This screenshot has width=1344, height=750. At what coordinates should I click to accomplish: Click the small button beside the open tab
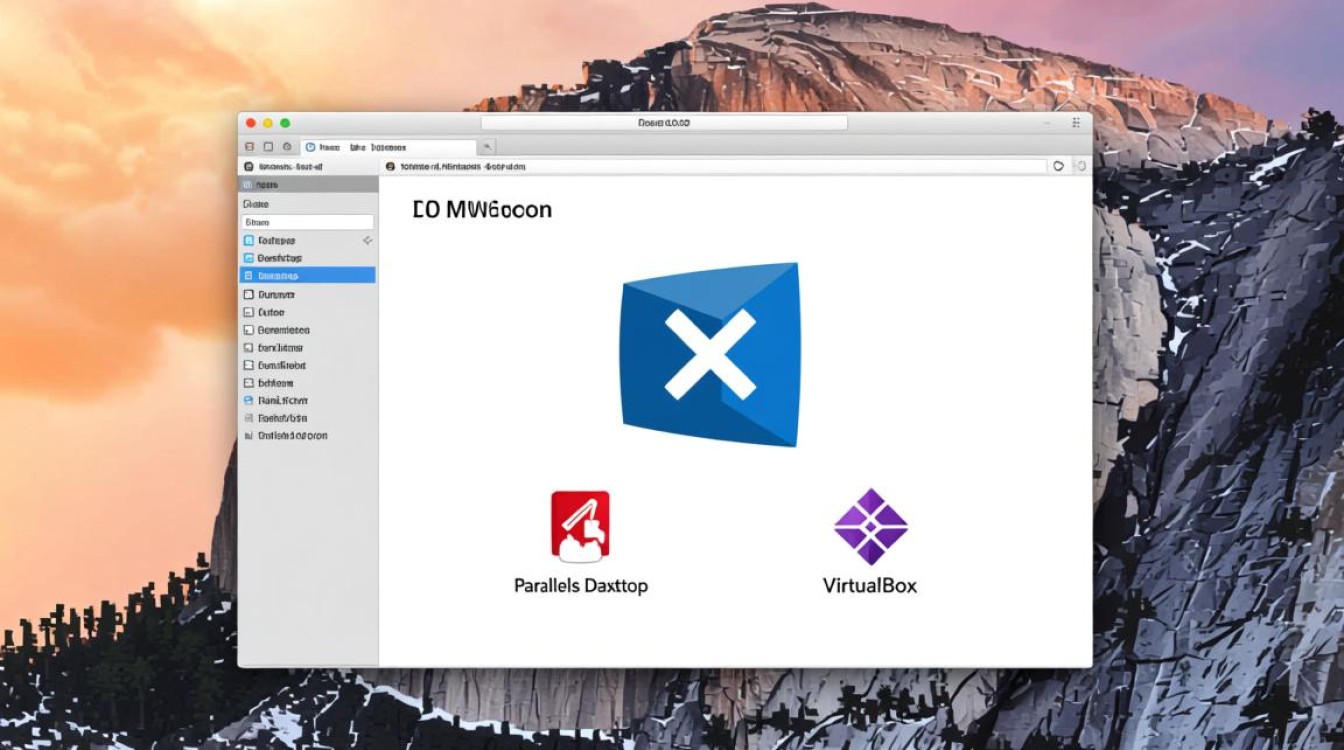[487, 147]
